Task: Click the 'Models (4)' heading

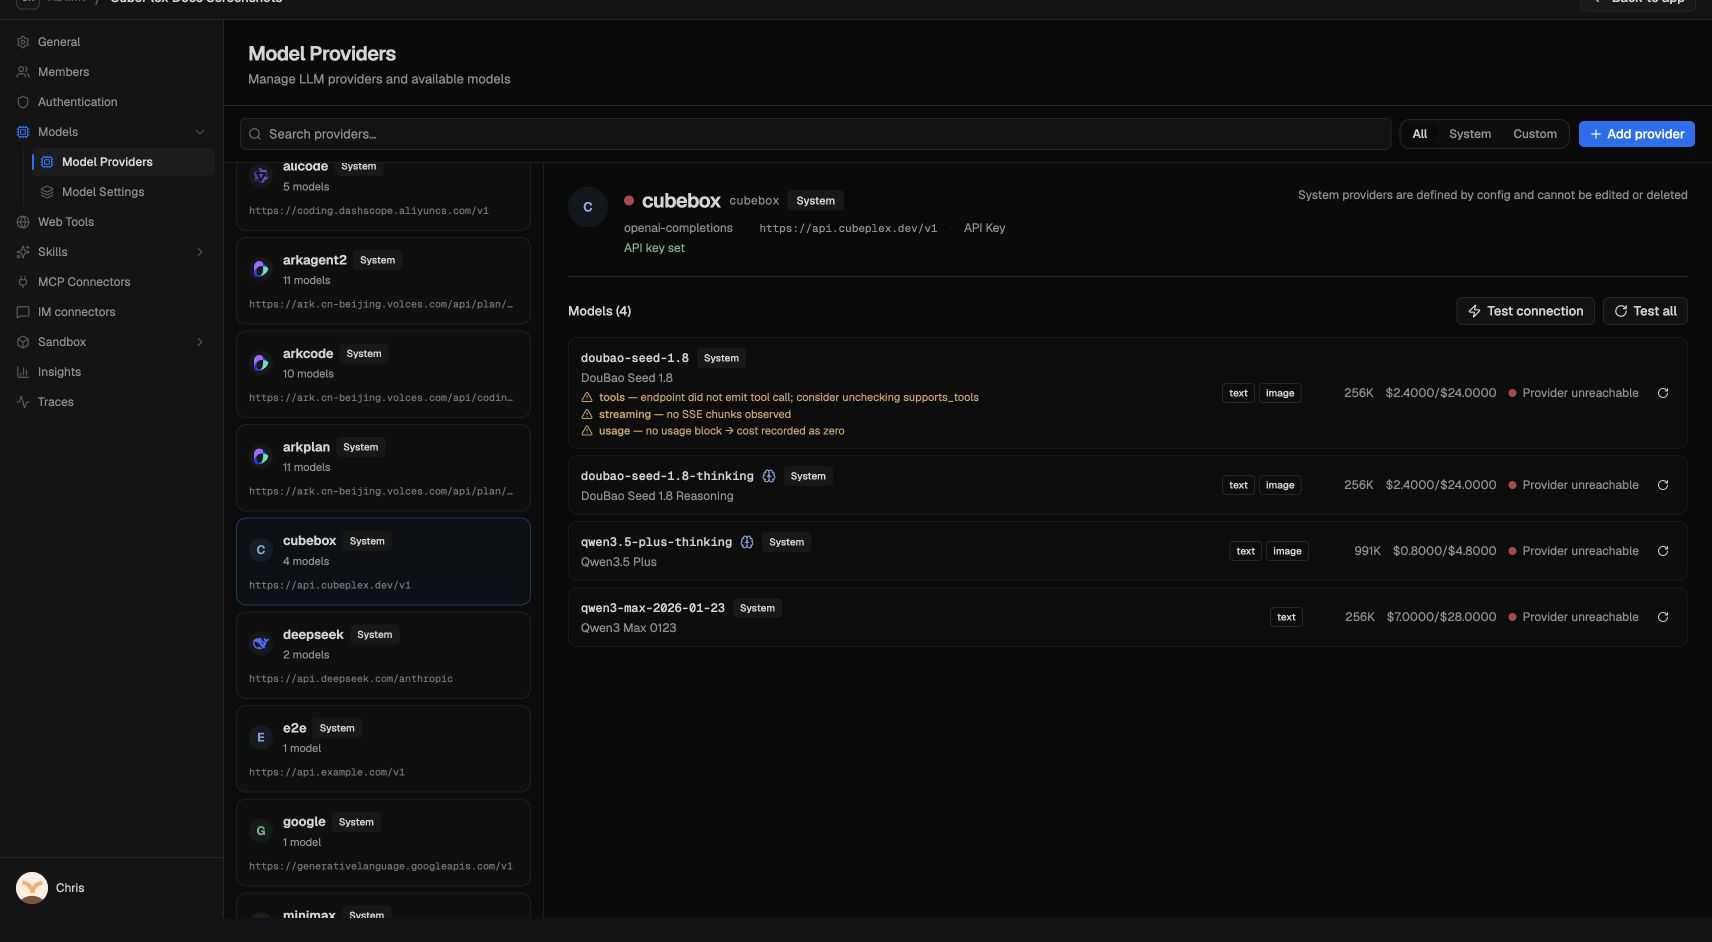Action: 599,311
